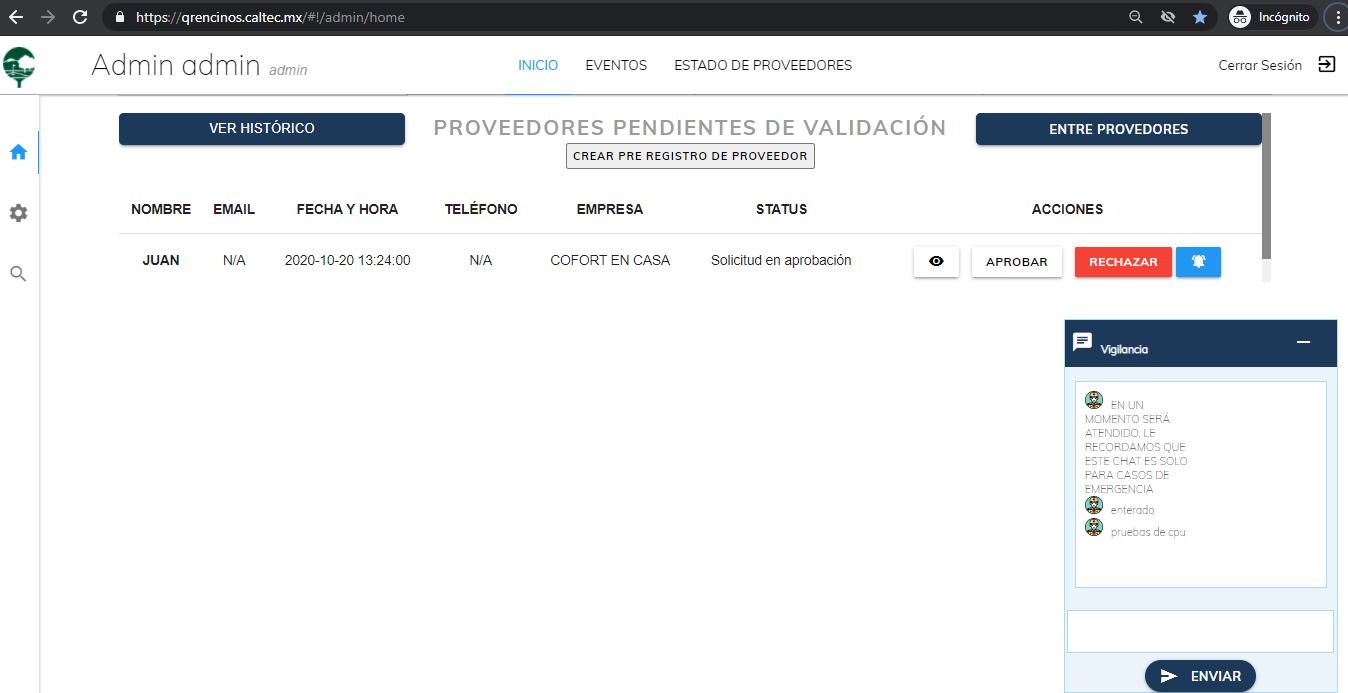This screenshot has height=693, width=1348.
Task: Open ESTADO DE PROVEEDORES tab
Action: pyautogui.click(x=763, y=65)
